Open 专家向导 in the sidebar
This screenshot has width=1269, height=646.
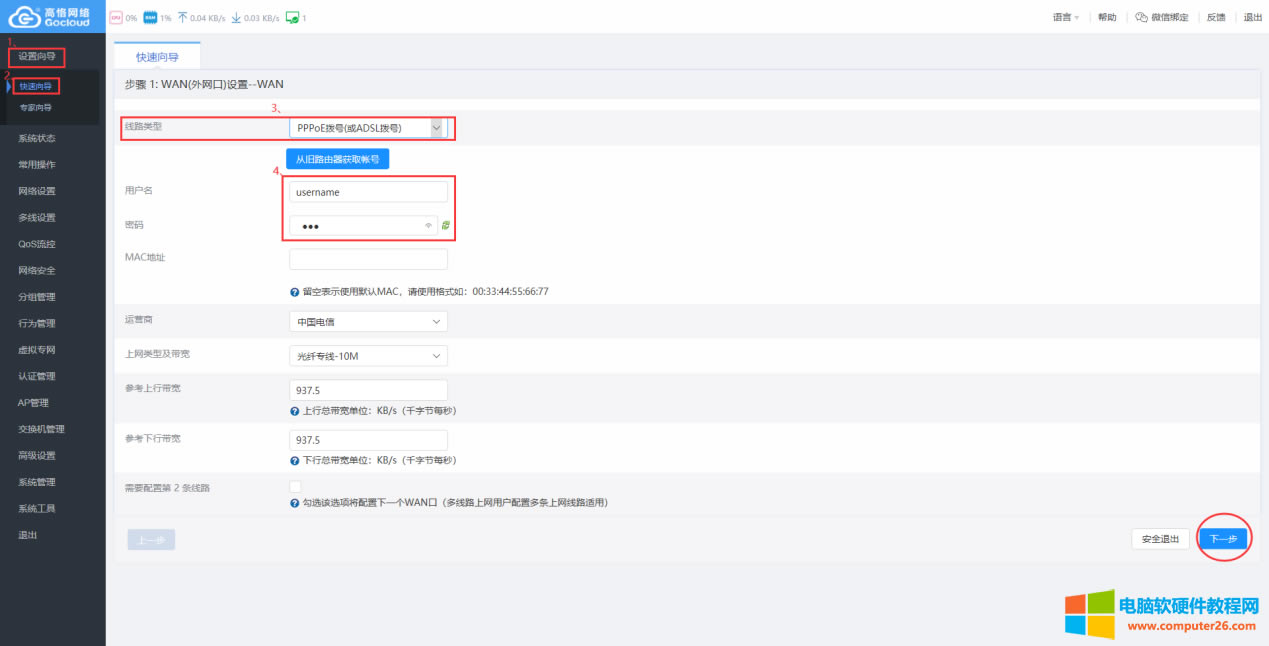tap(37, 107)
